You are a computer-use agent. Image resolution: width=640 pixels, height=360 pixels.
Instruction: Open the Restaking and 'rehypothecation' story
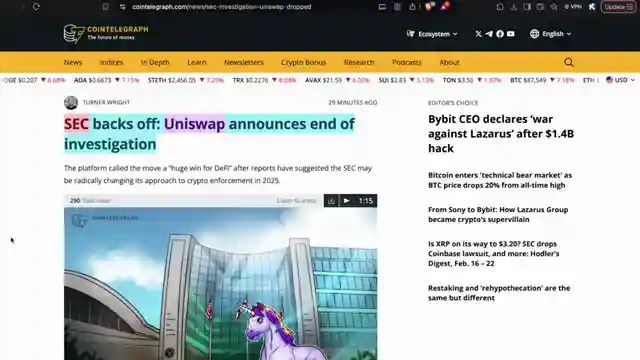(499, 293)
